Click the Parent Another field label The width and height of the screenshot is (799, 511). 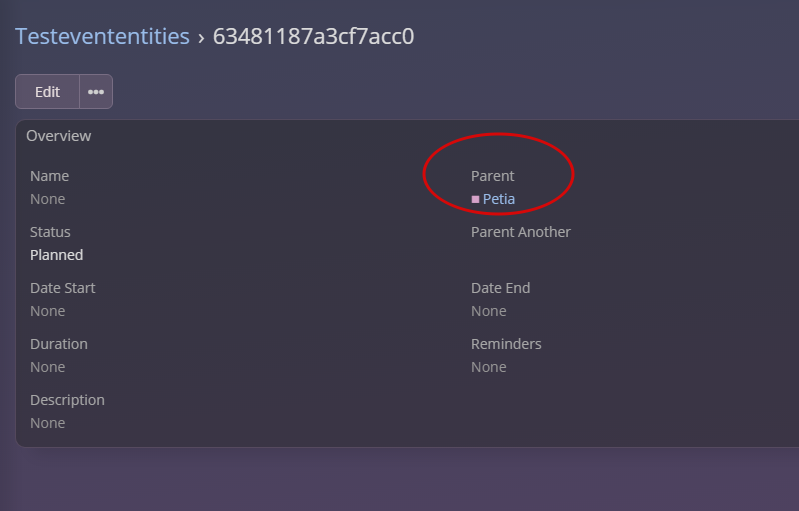[520, 232]
